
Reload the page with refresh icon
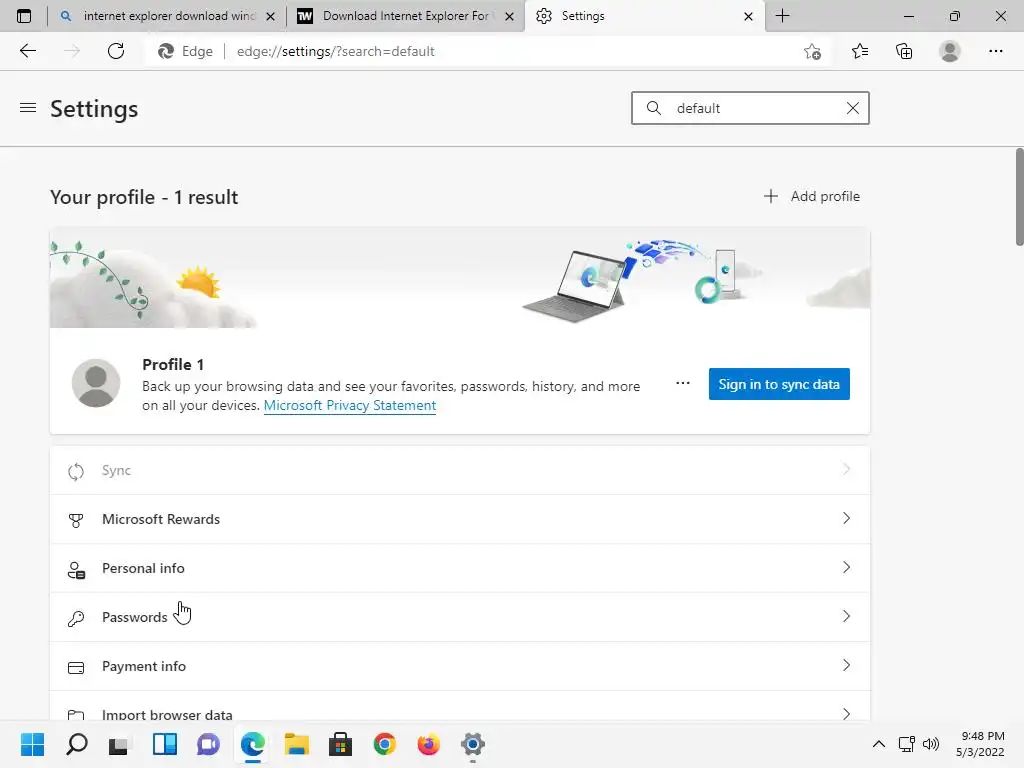coord(116,51)
